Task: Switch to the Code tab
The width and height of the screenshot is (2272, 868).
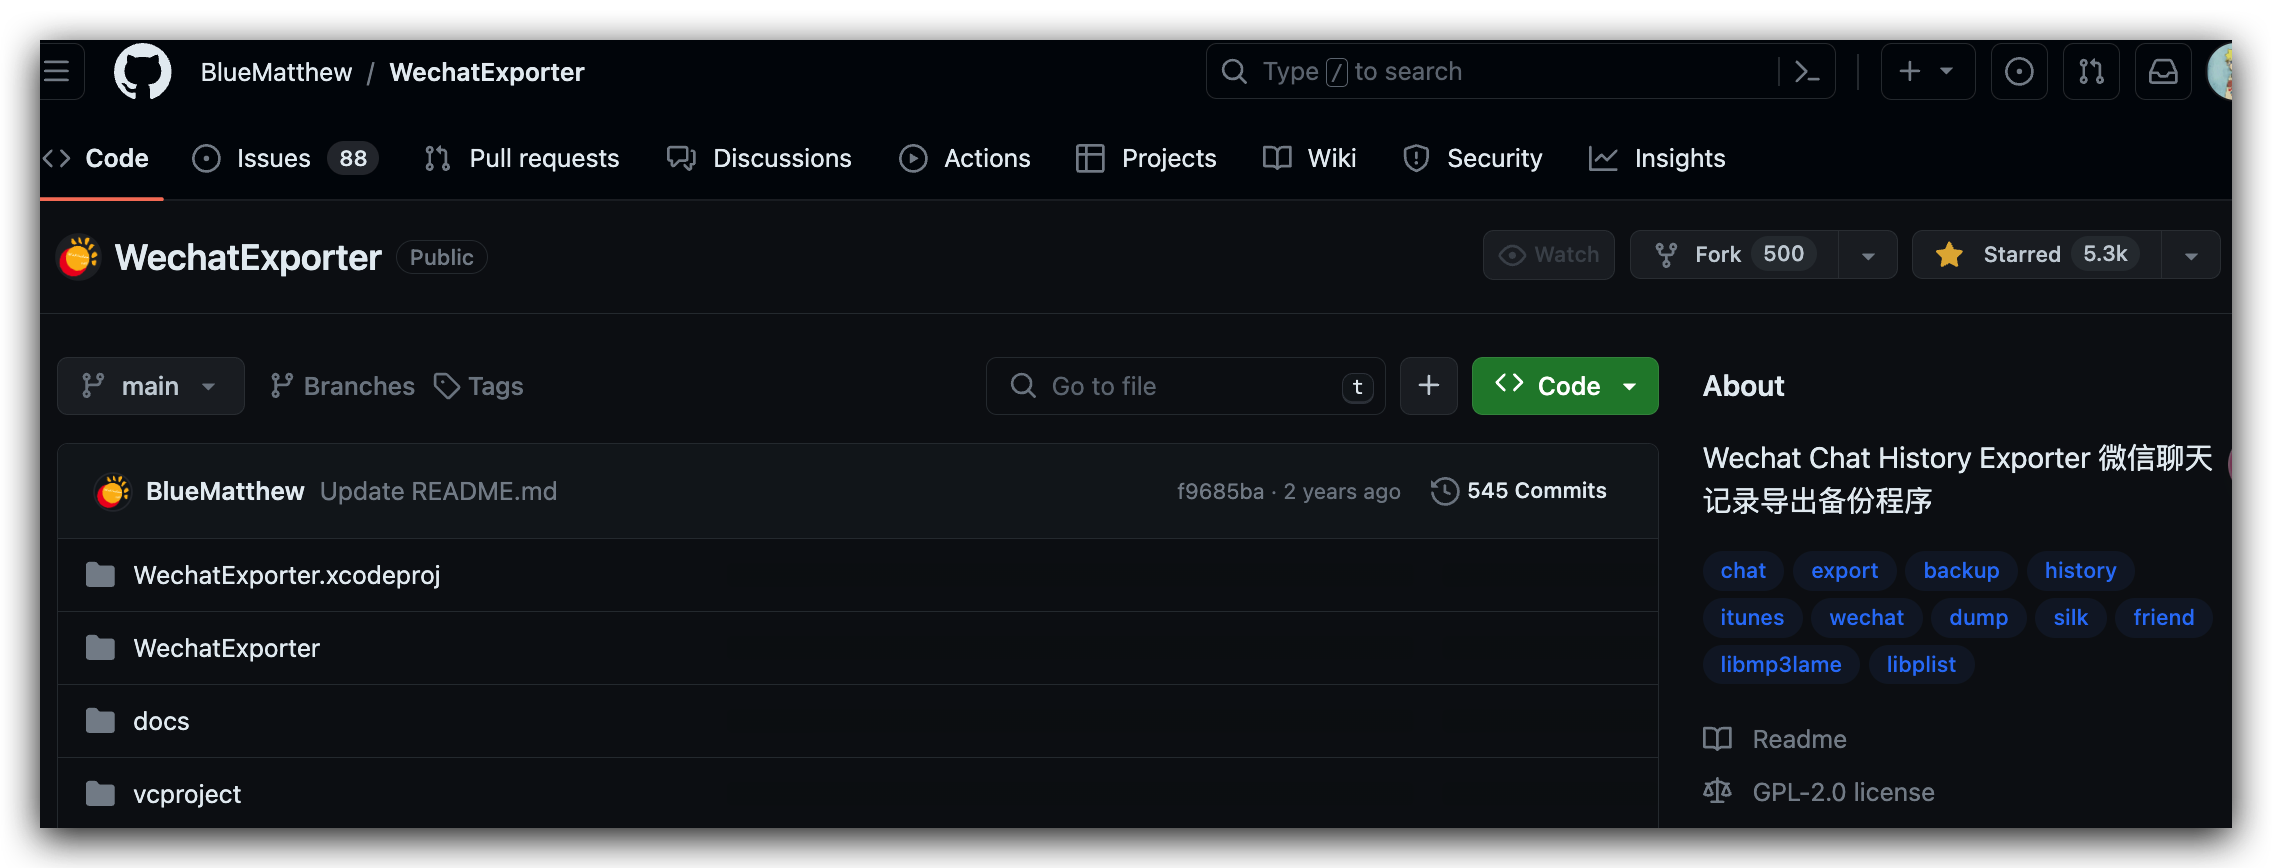Action: (x=97, y=158)
